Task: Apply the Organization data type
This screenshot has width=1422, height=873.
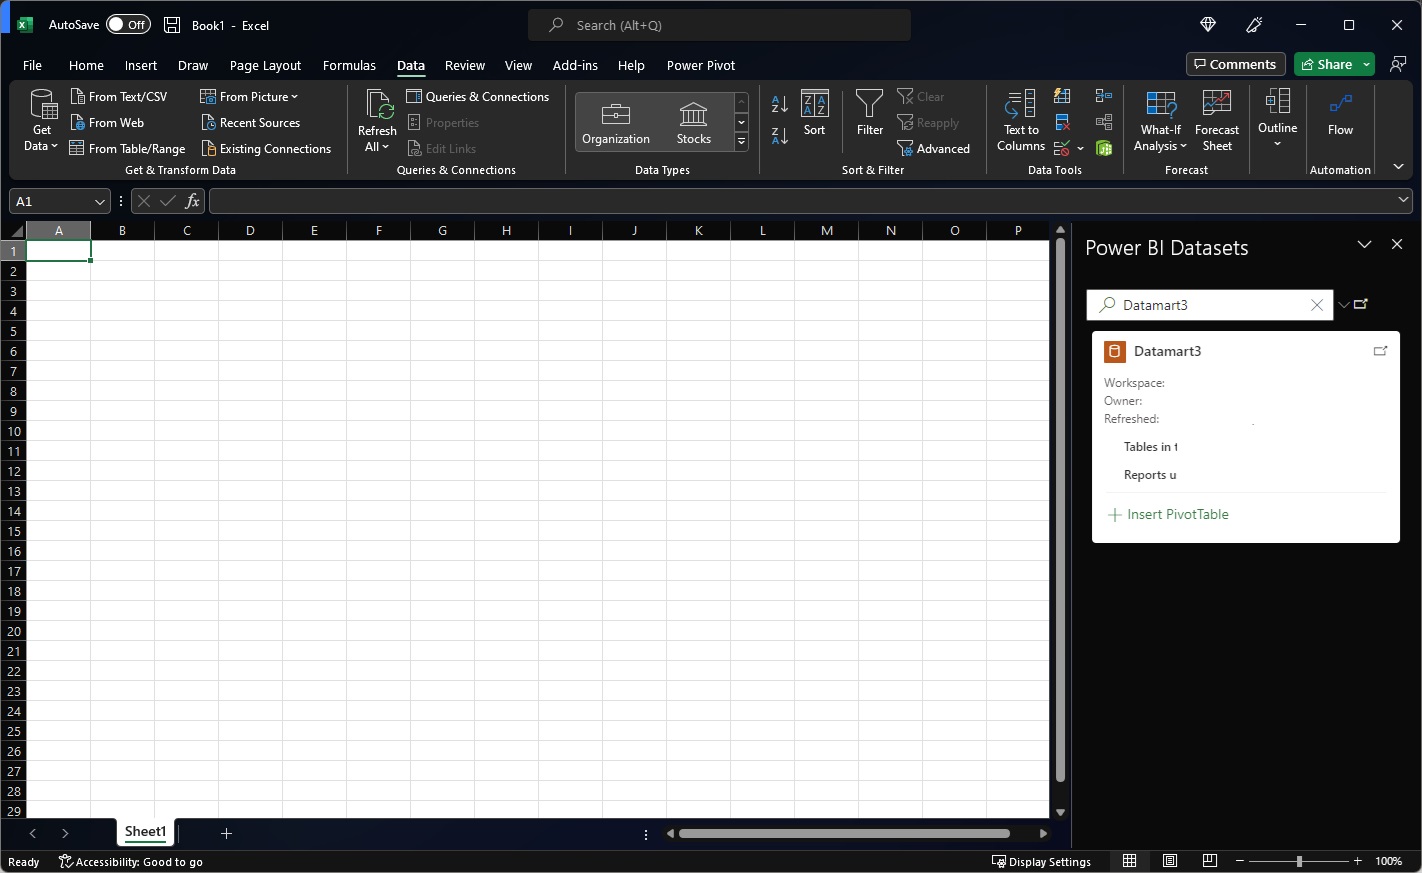Action: coord(615,120)
